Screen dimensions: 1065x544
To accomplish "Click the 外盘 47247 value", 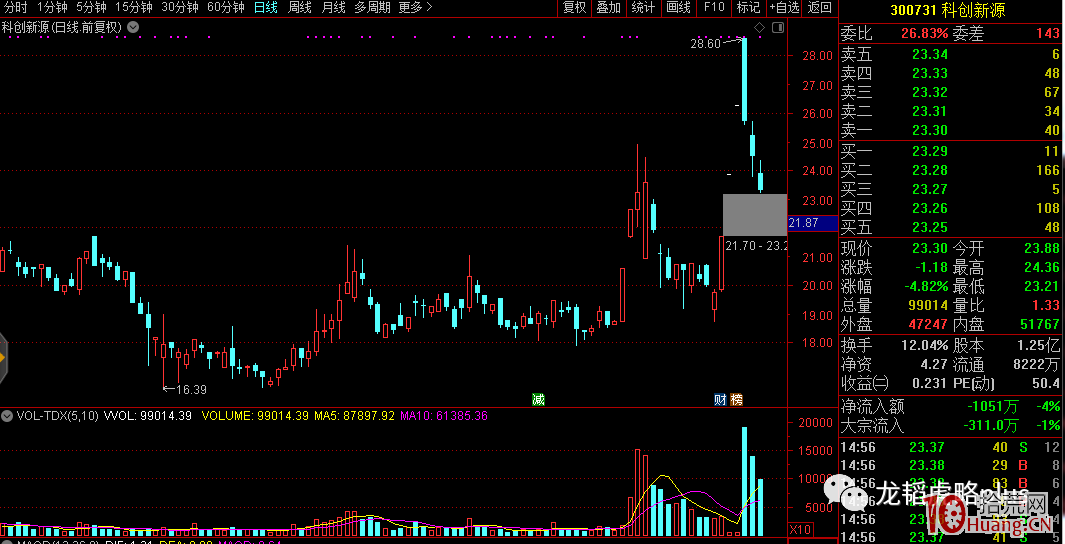I will 926,324.
